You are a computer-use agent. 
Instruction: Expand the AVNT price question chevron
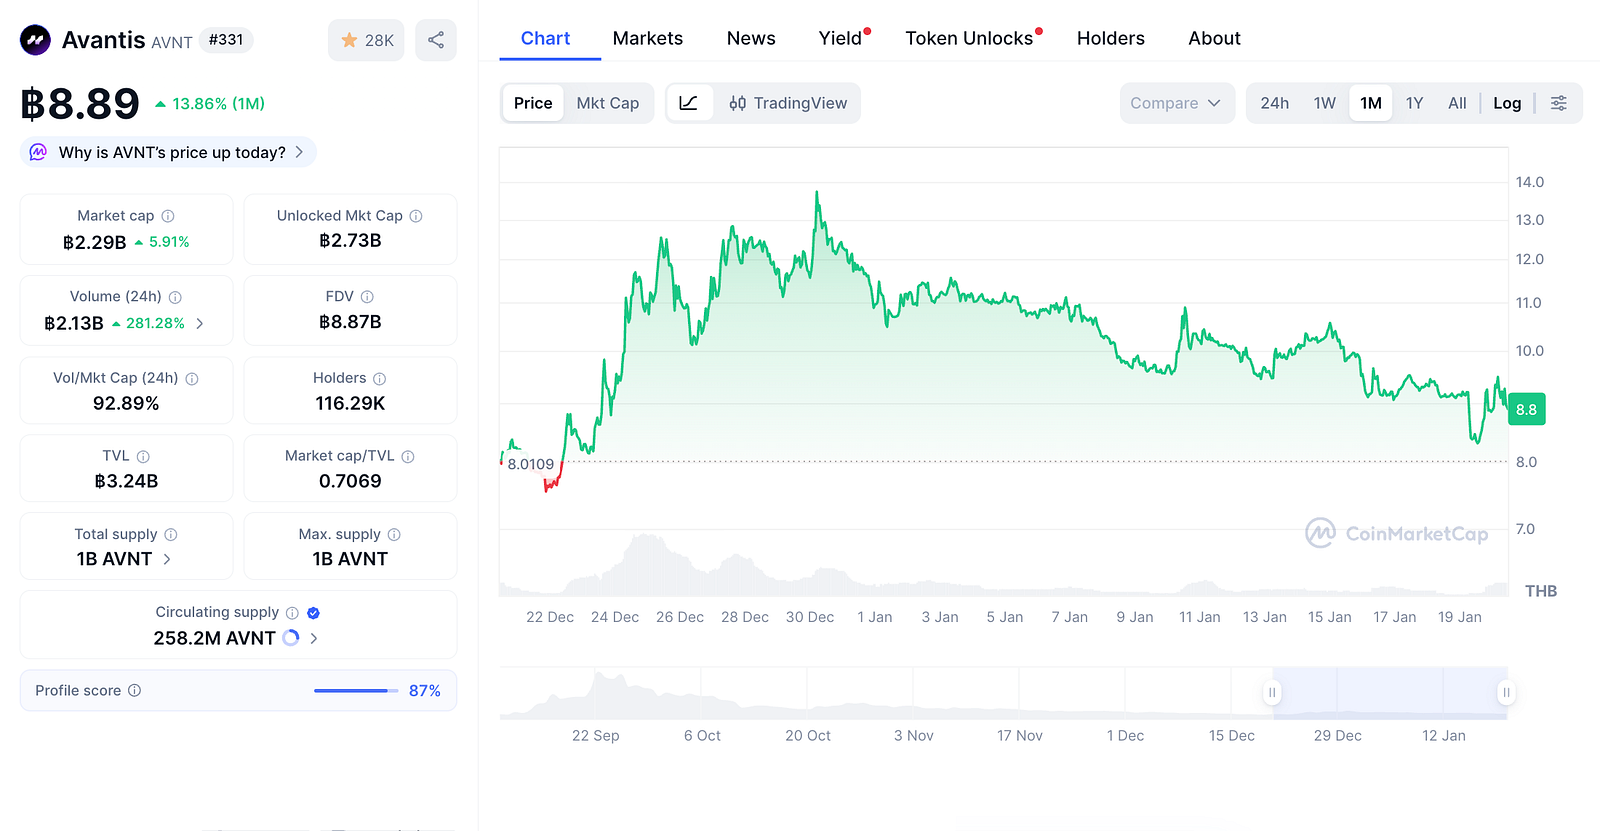(299, 152)
